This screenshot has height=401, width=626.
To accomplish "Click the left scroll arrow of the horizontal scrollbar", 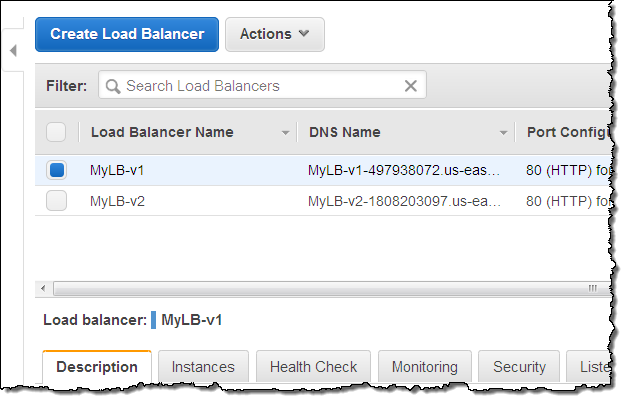I will coord(42,289).
